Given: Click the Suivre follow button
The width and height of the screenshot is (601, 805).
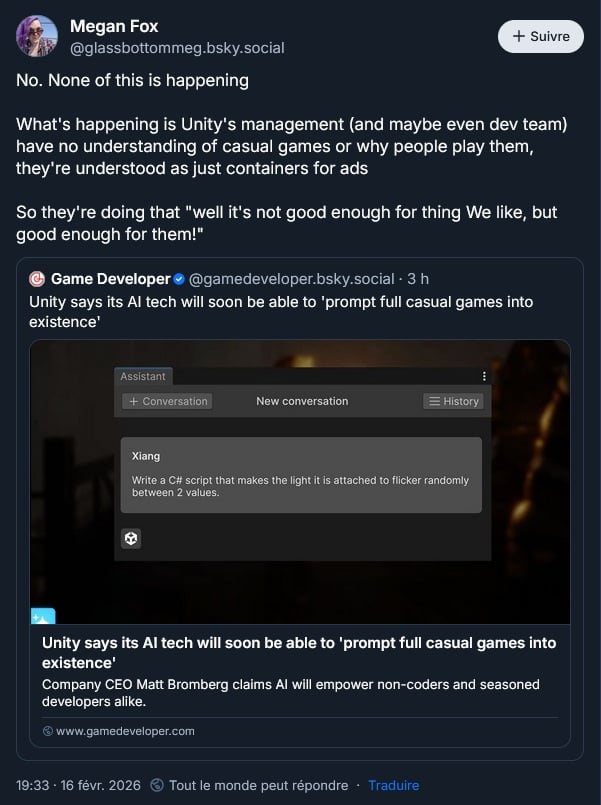Looking at the screenshot, I should coord(540,36).
